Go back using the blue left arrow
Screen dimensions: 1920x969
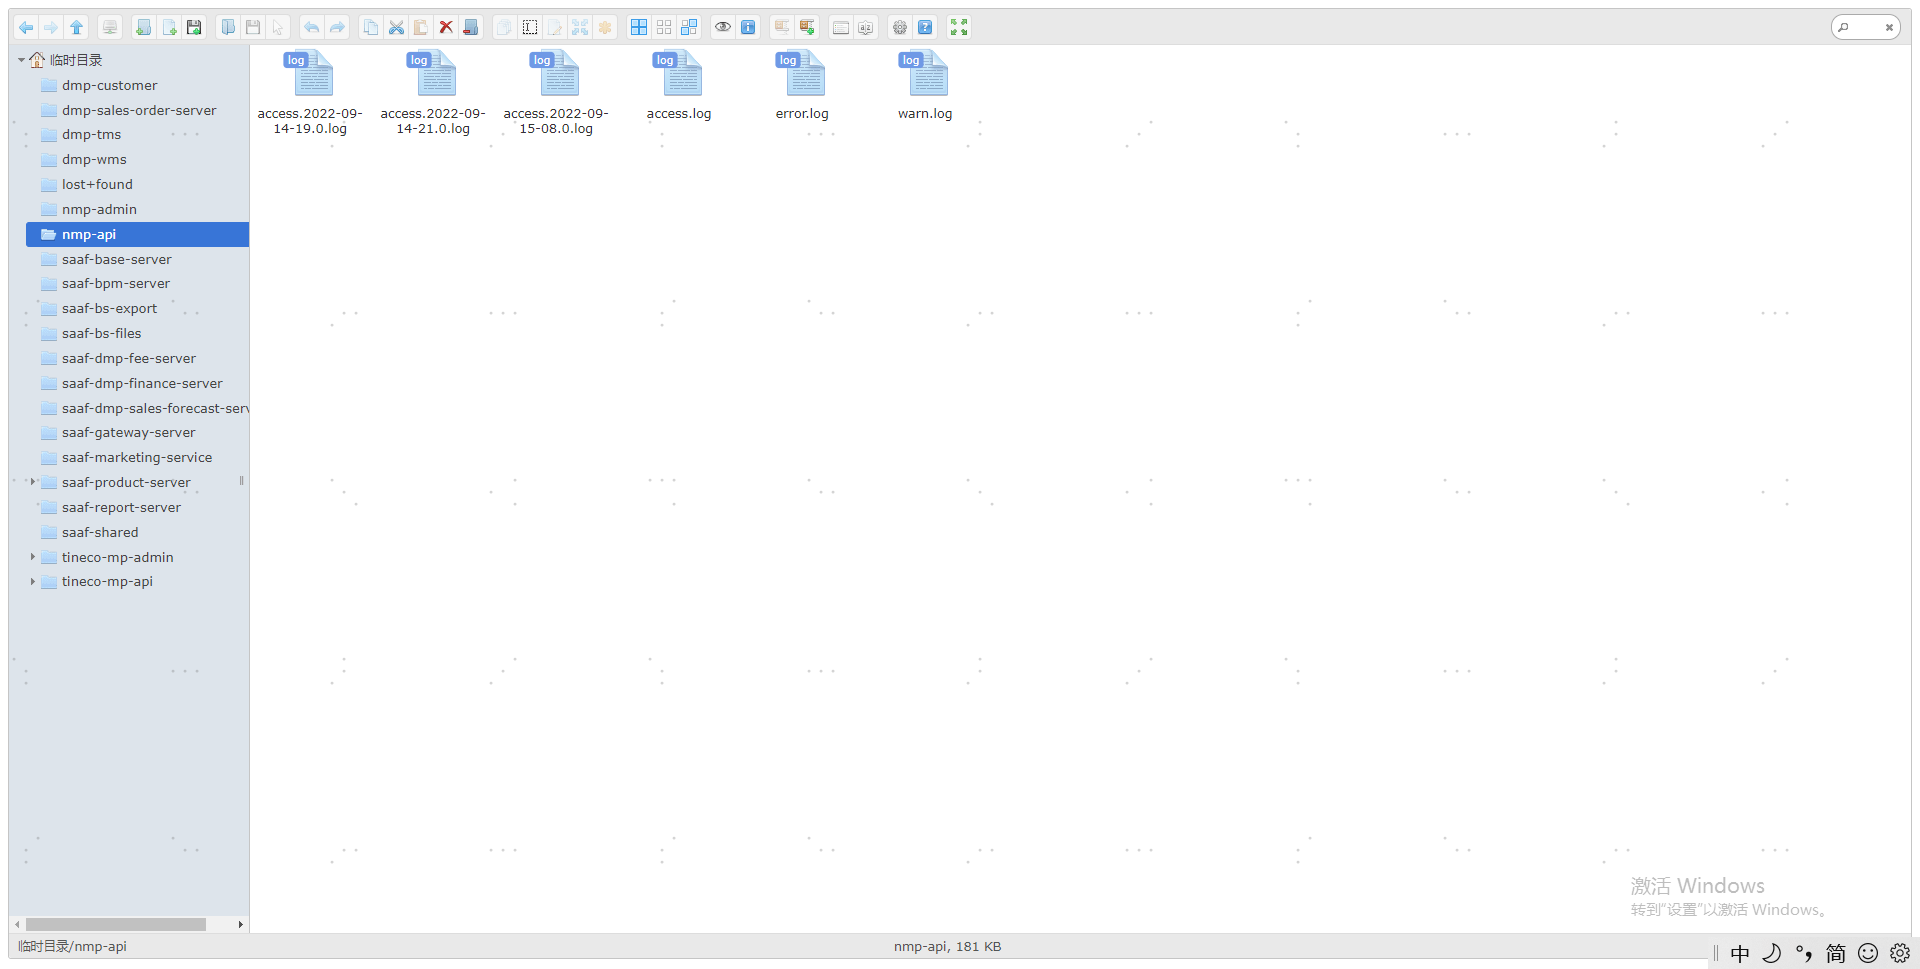(x=26, y=27)
